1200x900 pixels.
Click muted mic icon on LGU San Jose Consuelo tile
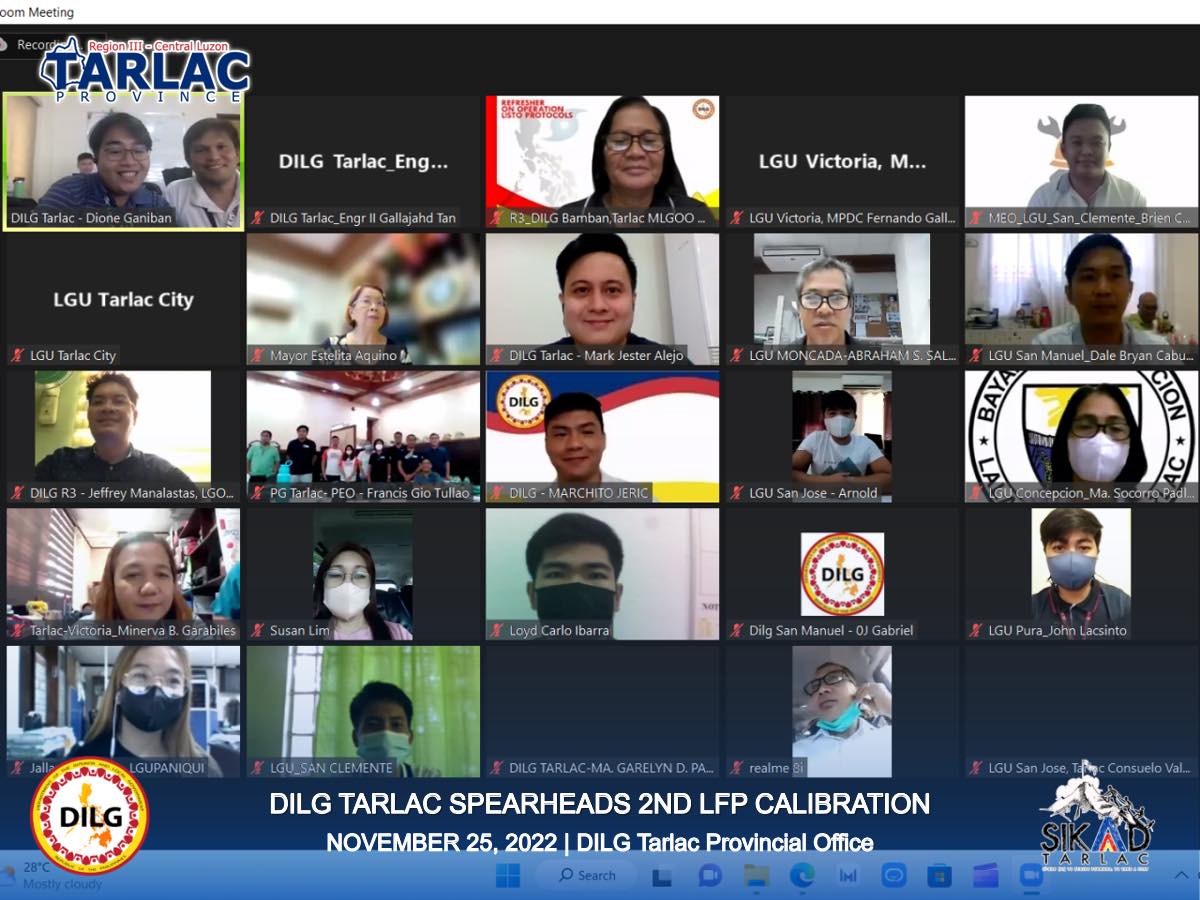point(976,768)
